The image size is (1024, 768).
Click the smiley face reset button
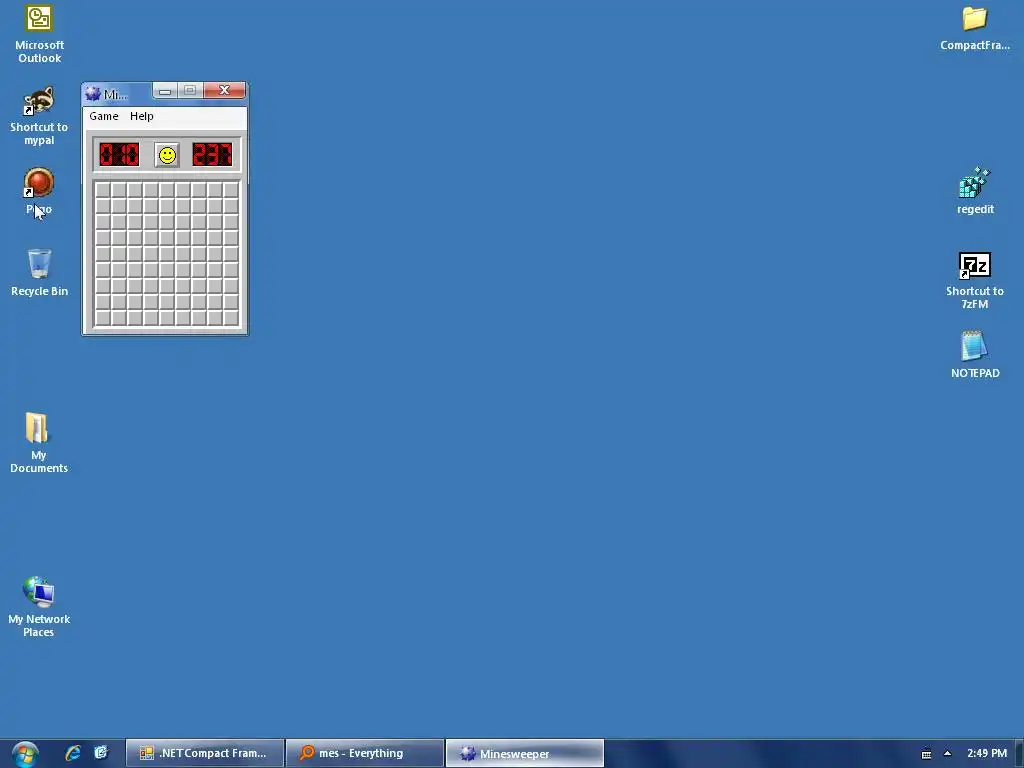tap(167, 155)
